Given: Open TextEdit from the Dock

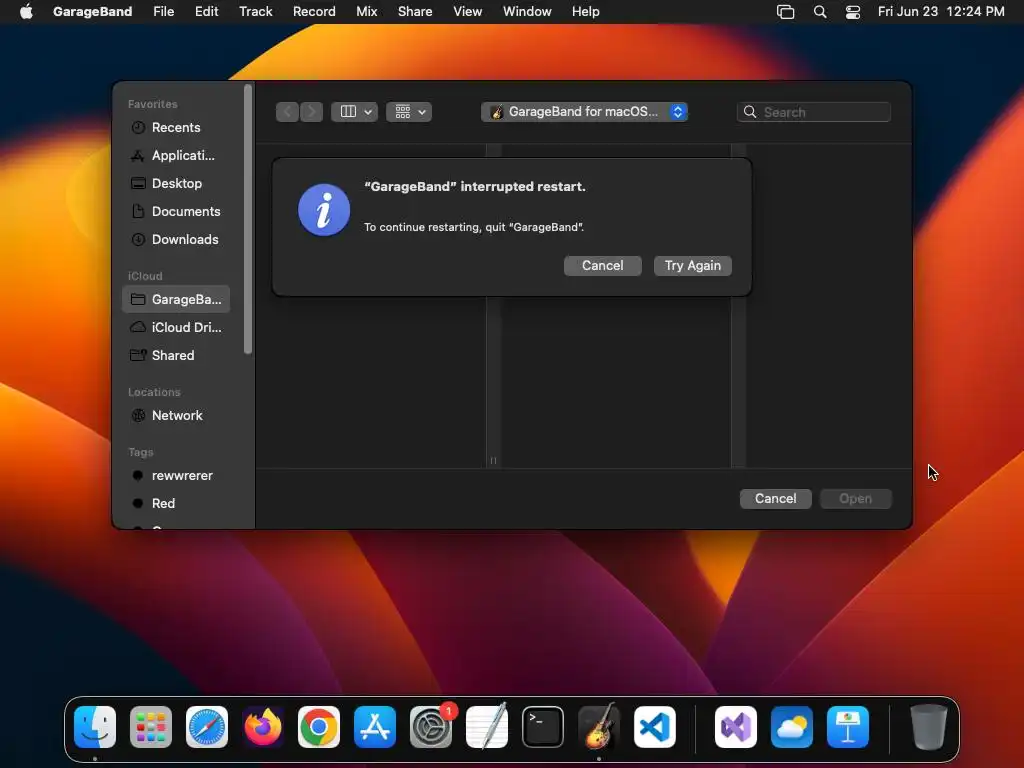Looking at the screenshot, I should click(x=487, y=726).
